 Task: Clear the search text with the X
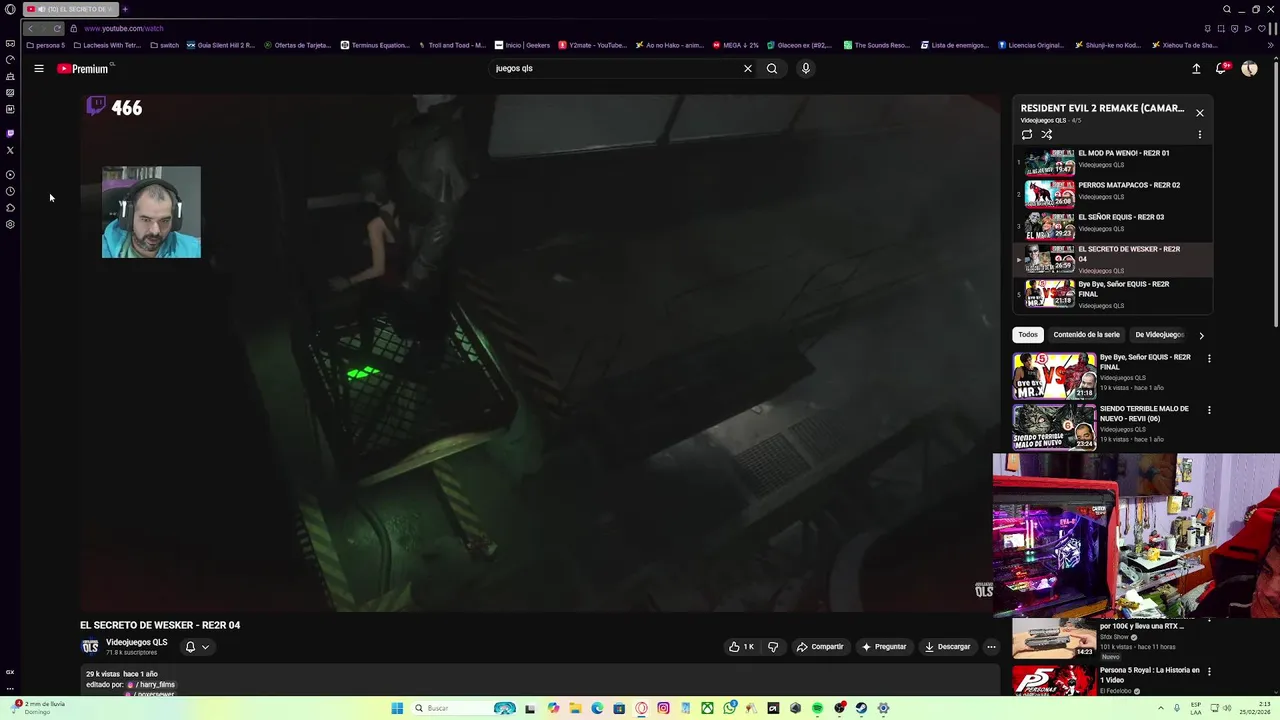click(747, 69)
